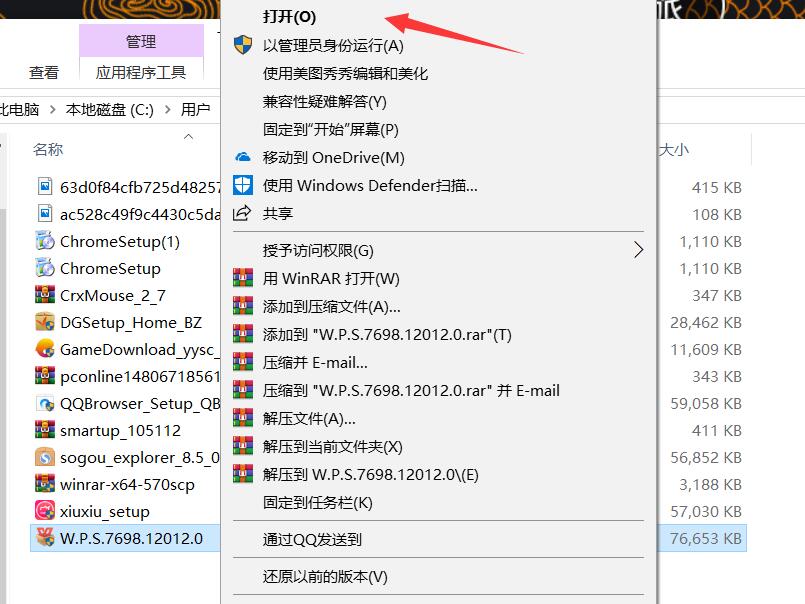The image size is (805, 604).
Task: Select 通过QQ发送到
Action: point(312,539)
